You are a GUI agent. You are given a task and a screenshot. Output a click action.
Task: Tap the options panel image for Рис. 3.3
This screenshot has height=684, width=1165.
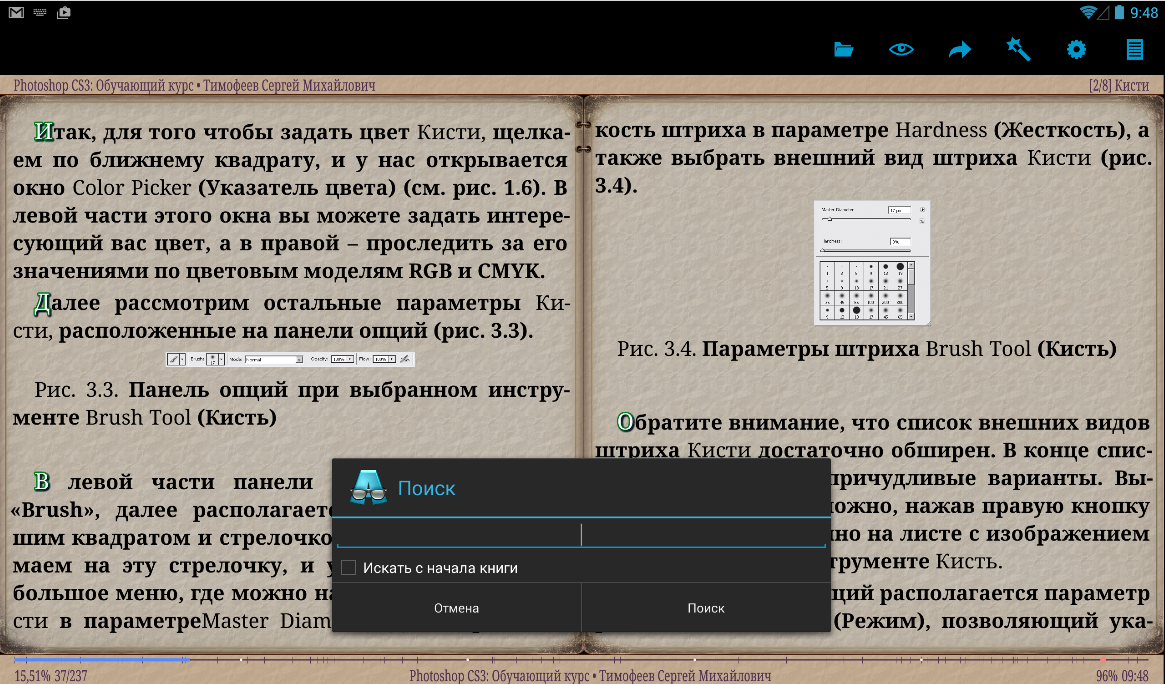point(290,359)
